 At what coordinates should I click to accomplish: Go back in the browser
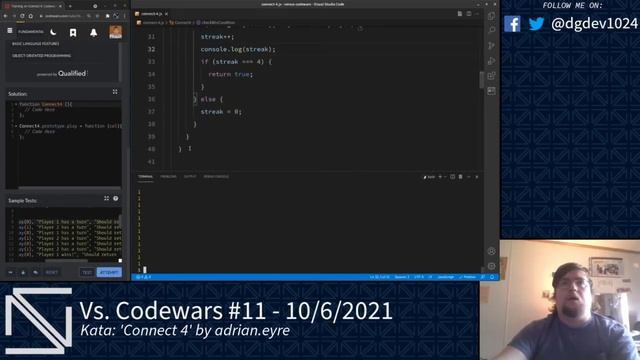pyautogui.click(x=5, y=16)
